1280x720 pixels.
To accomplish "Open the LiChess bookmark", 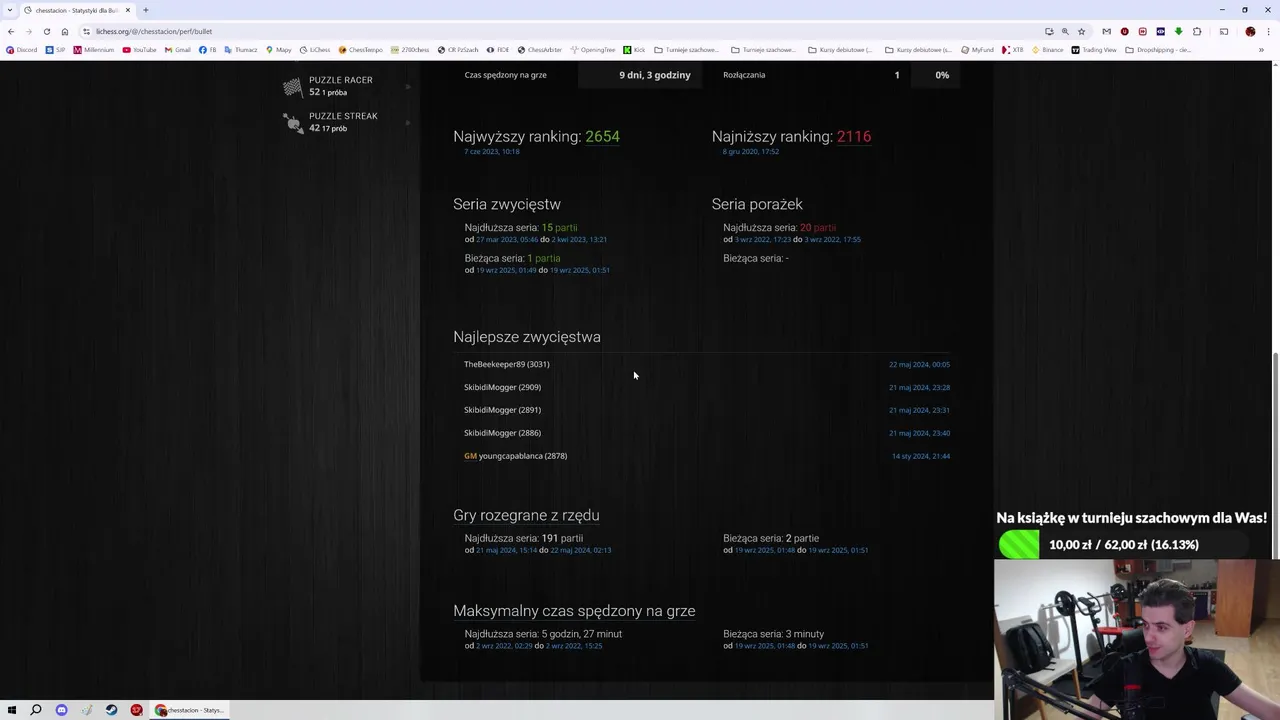I will coord(315,50).
